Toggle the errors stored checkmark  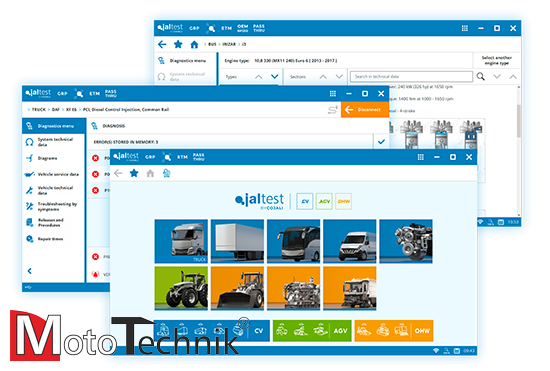(x=381, y=142)
